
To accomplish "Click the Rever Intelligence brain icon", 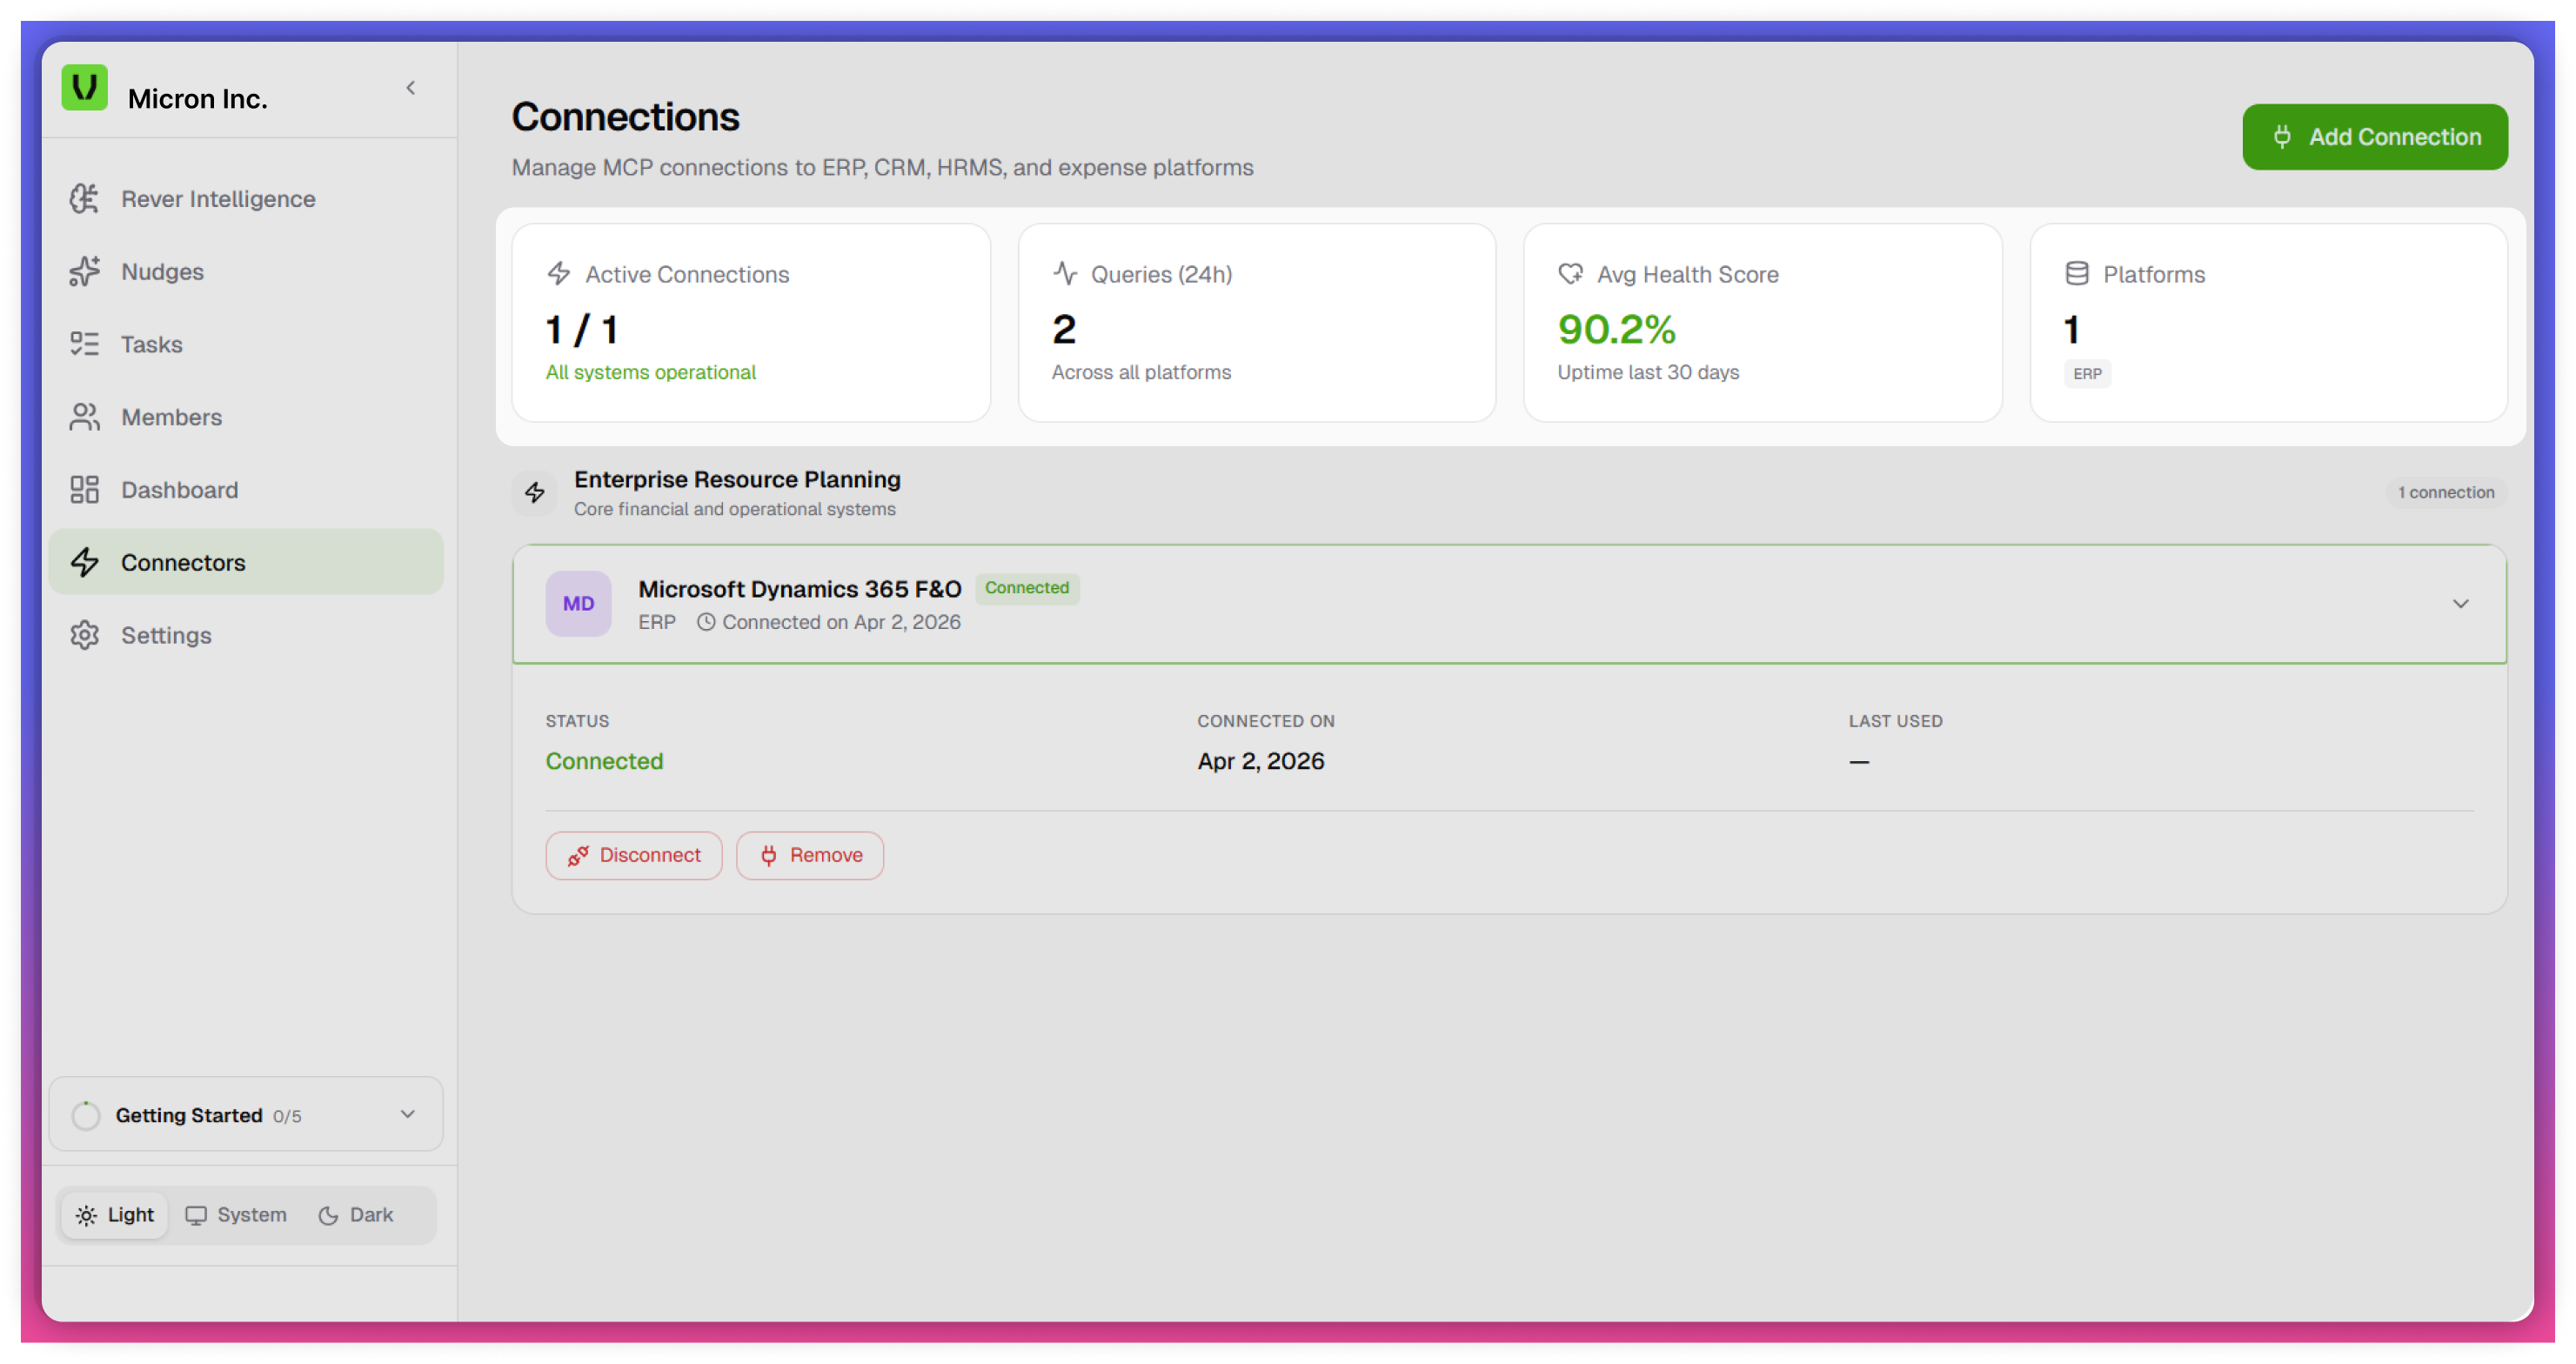I will [x=84, y=199].
